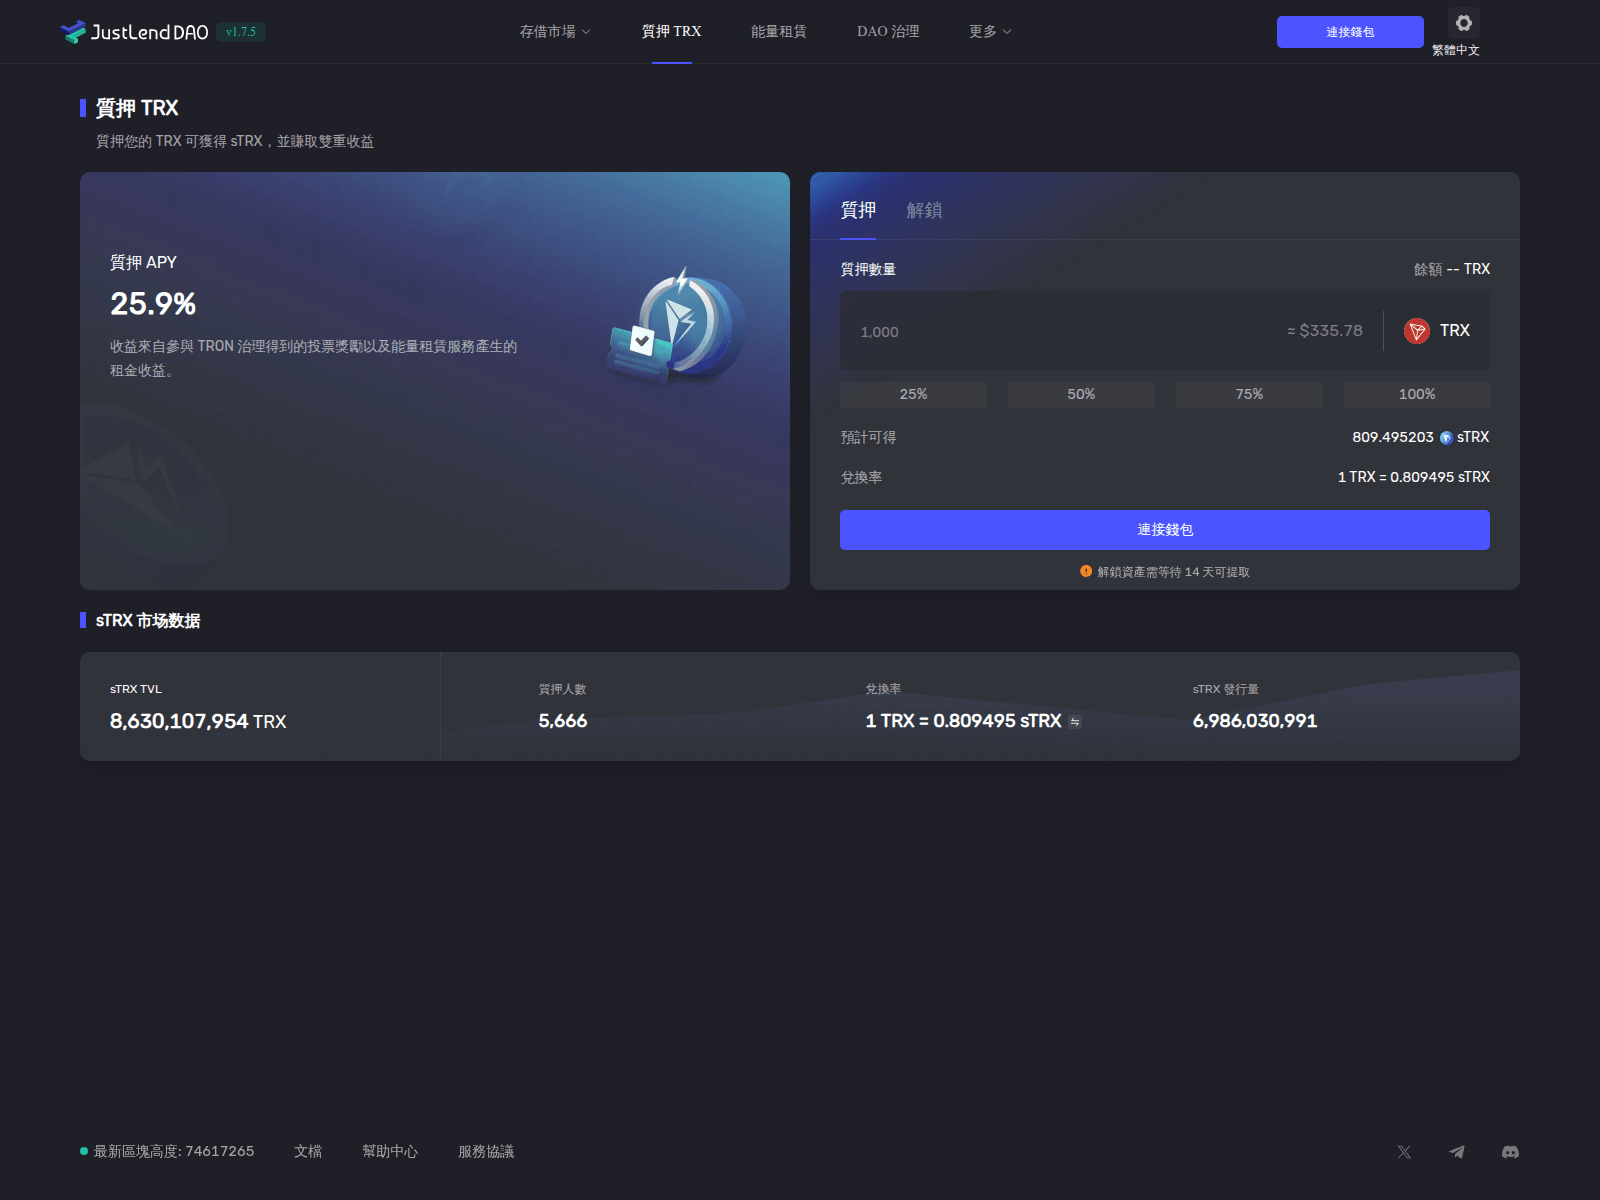Swap exchange rate direction icon
This screenshot has height=1200, width=1600.
point(1075,722)
